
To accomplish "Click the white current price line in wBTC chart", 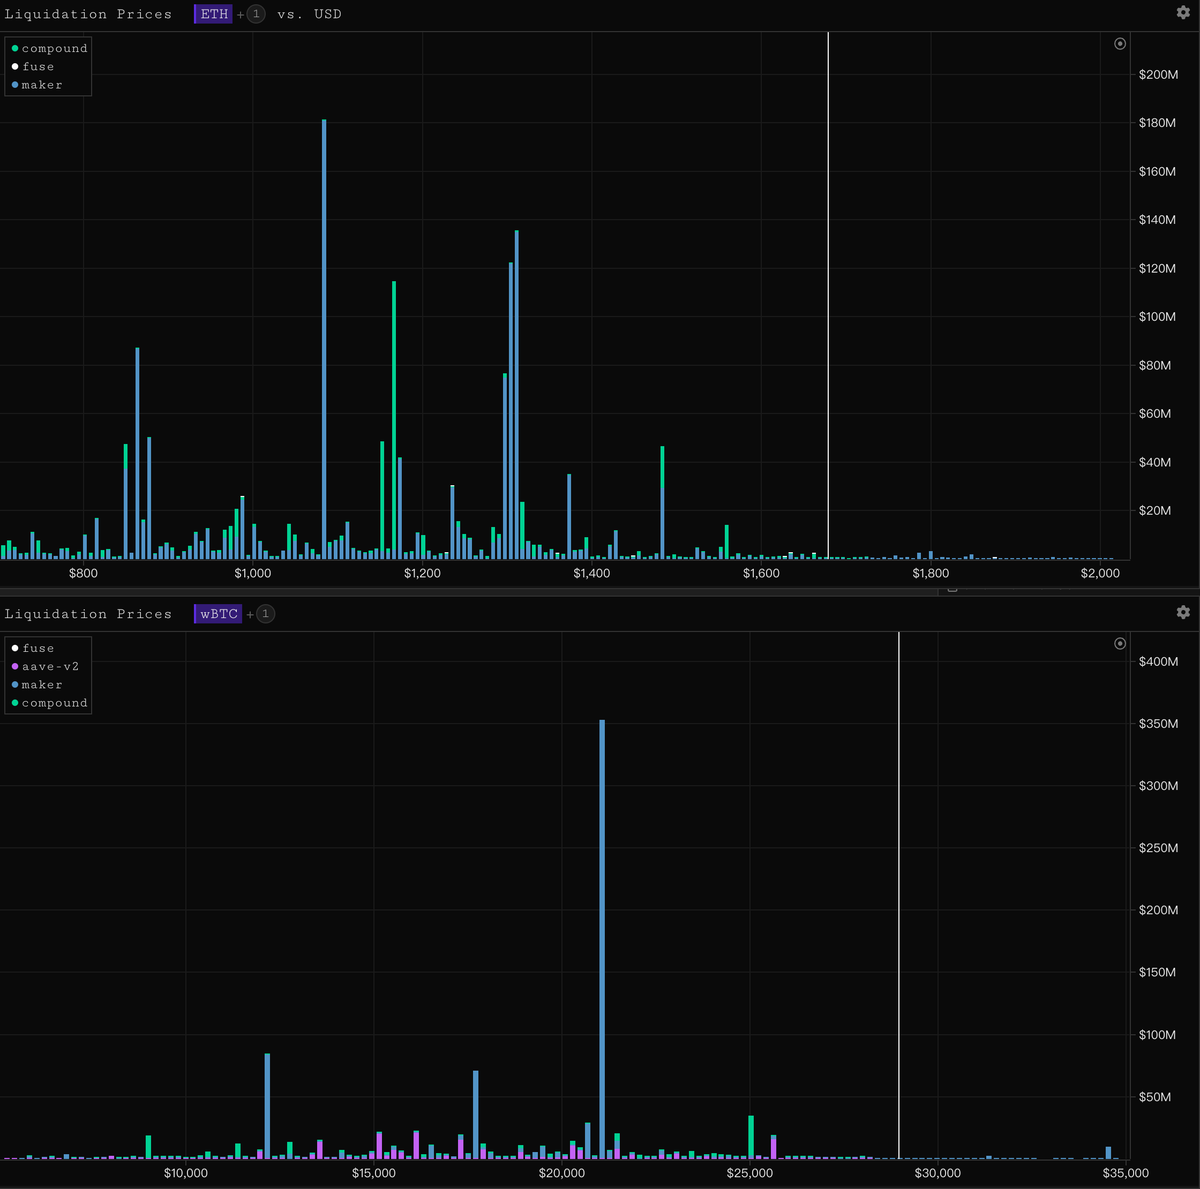I will pos(899,895).
